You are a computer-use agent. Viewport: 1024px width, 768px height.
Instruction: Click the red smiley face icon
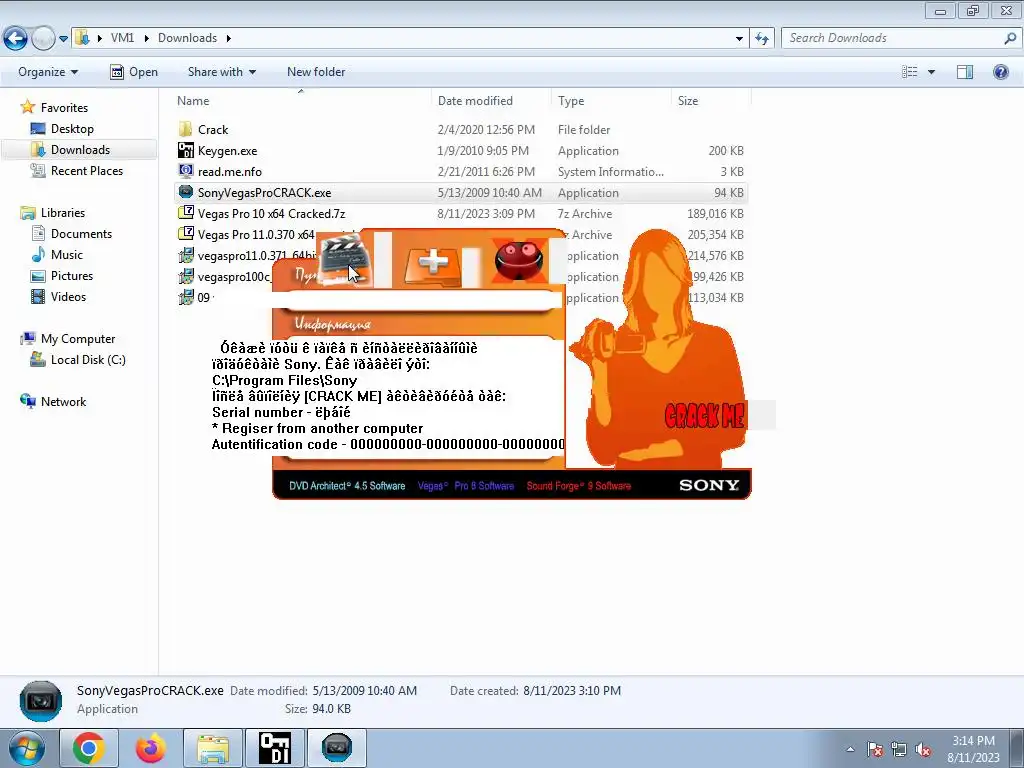pos(519,259)
